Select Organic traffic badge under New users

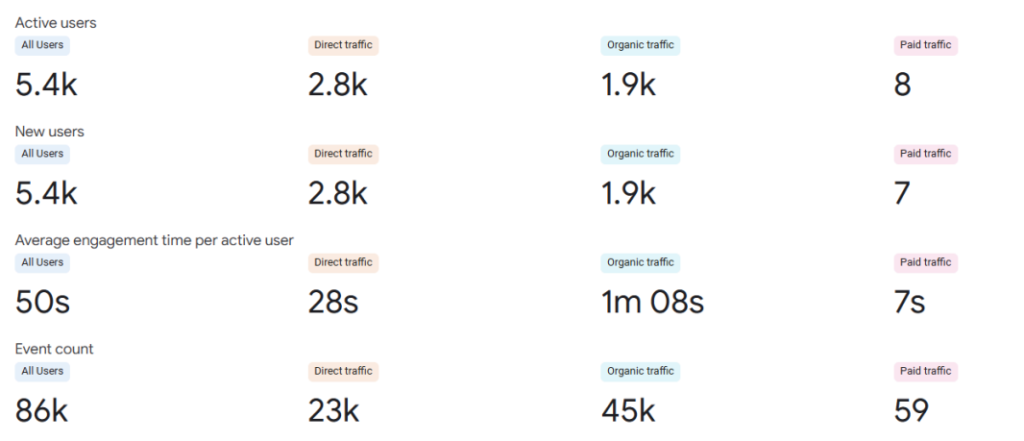[640, 154]
